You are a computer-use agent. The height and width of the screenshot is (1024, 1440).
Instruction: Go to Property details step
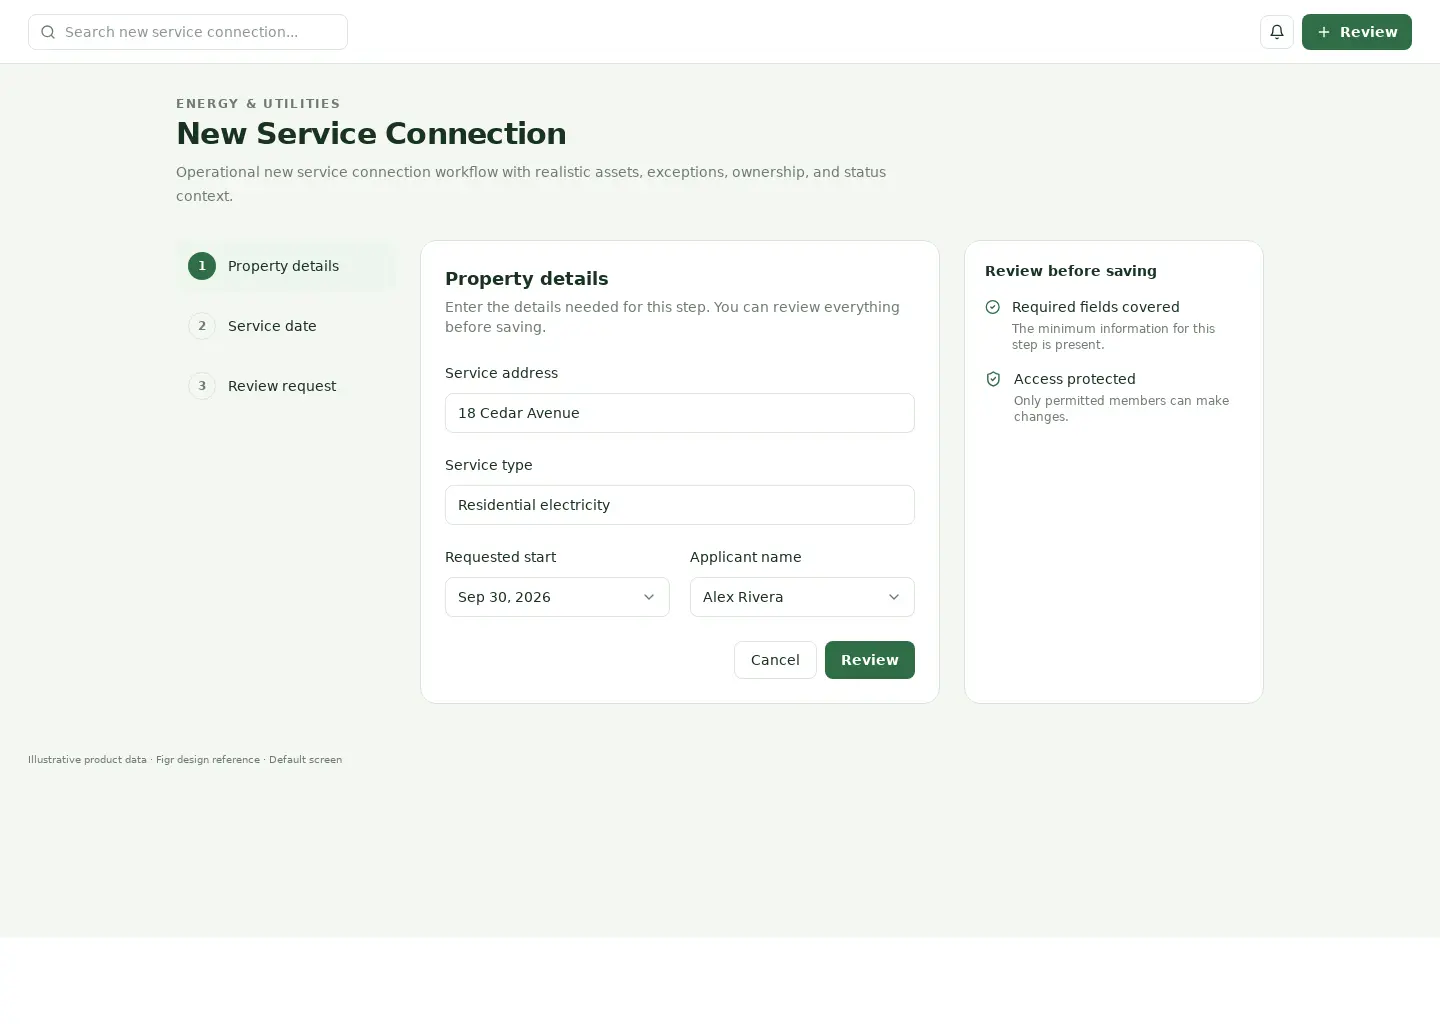coord(286,266)
